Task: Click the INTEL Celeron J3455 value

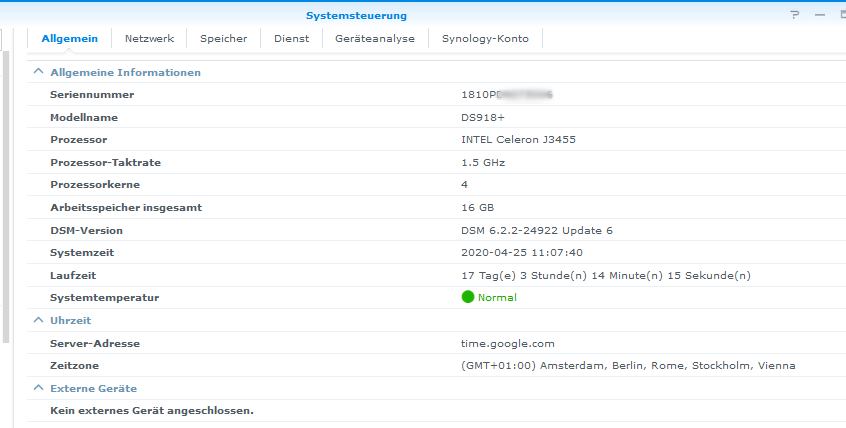Action: 518,139
